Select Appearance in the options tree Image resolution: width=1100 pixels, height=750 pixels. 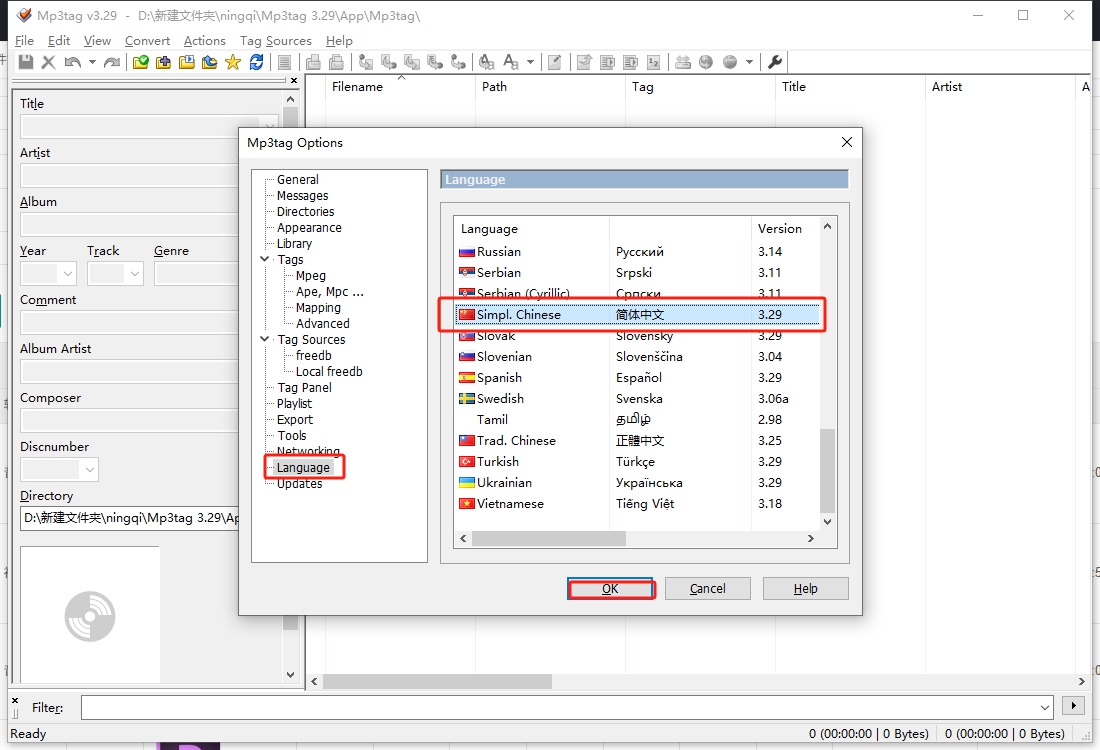coord(309,227)
